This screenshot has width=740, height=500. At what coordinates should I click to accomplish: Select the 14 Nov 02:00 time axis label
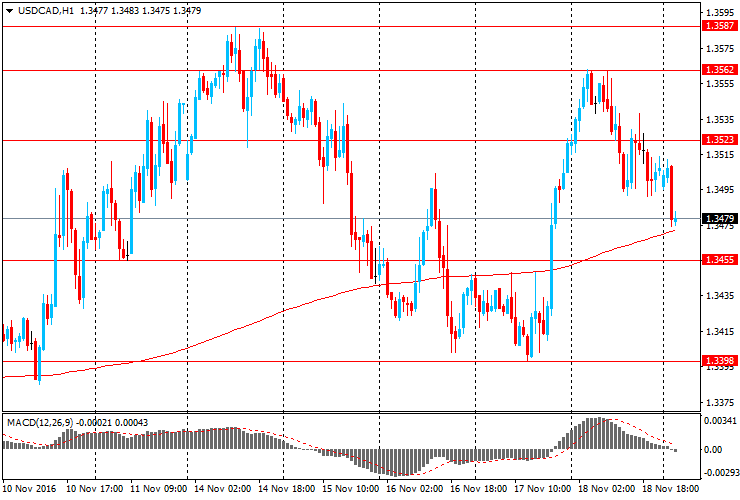click(223, 488)
